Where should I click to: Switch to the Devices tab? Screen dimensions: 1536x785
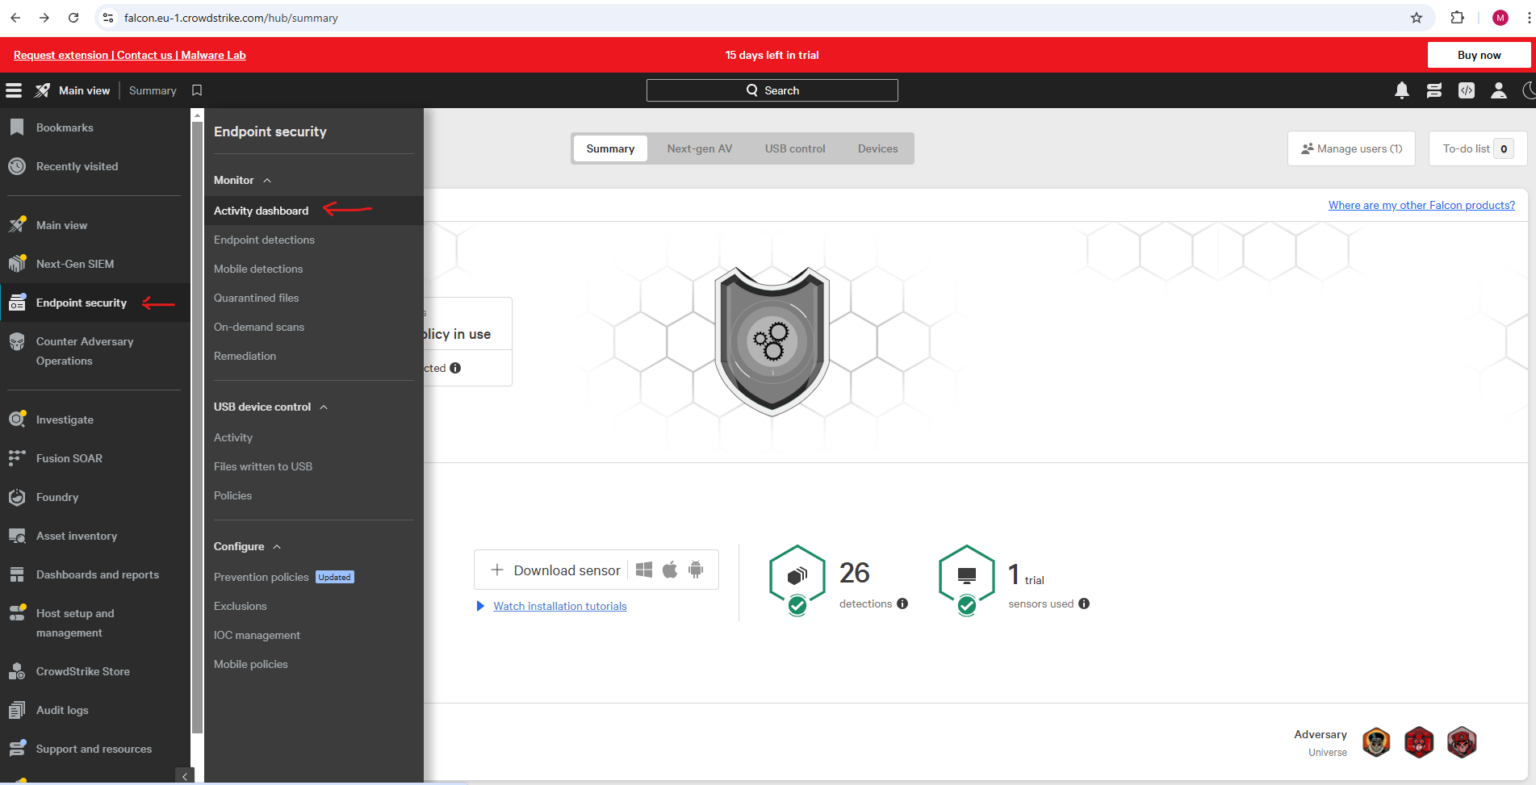[877, 148]
